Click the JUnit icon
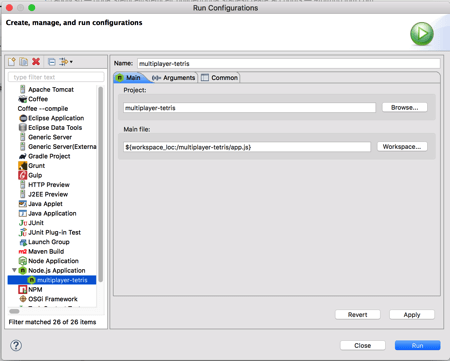The image size is (450, 361). [x=23, y=223]
